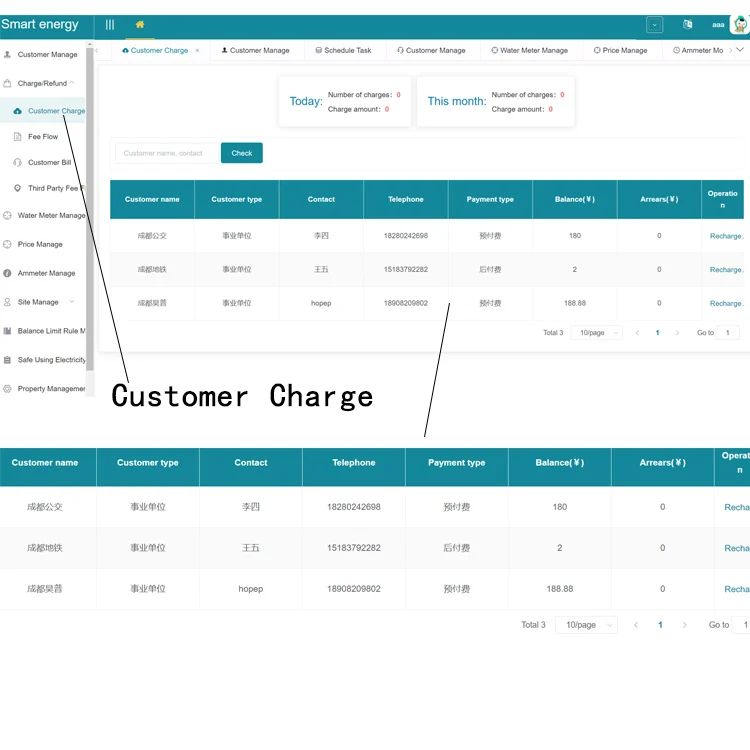Select page 1 in lower pagination
Viewport: 750px width, 750px height.
[x=660, y=625]
